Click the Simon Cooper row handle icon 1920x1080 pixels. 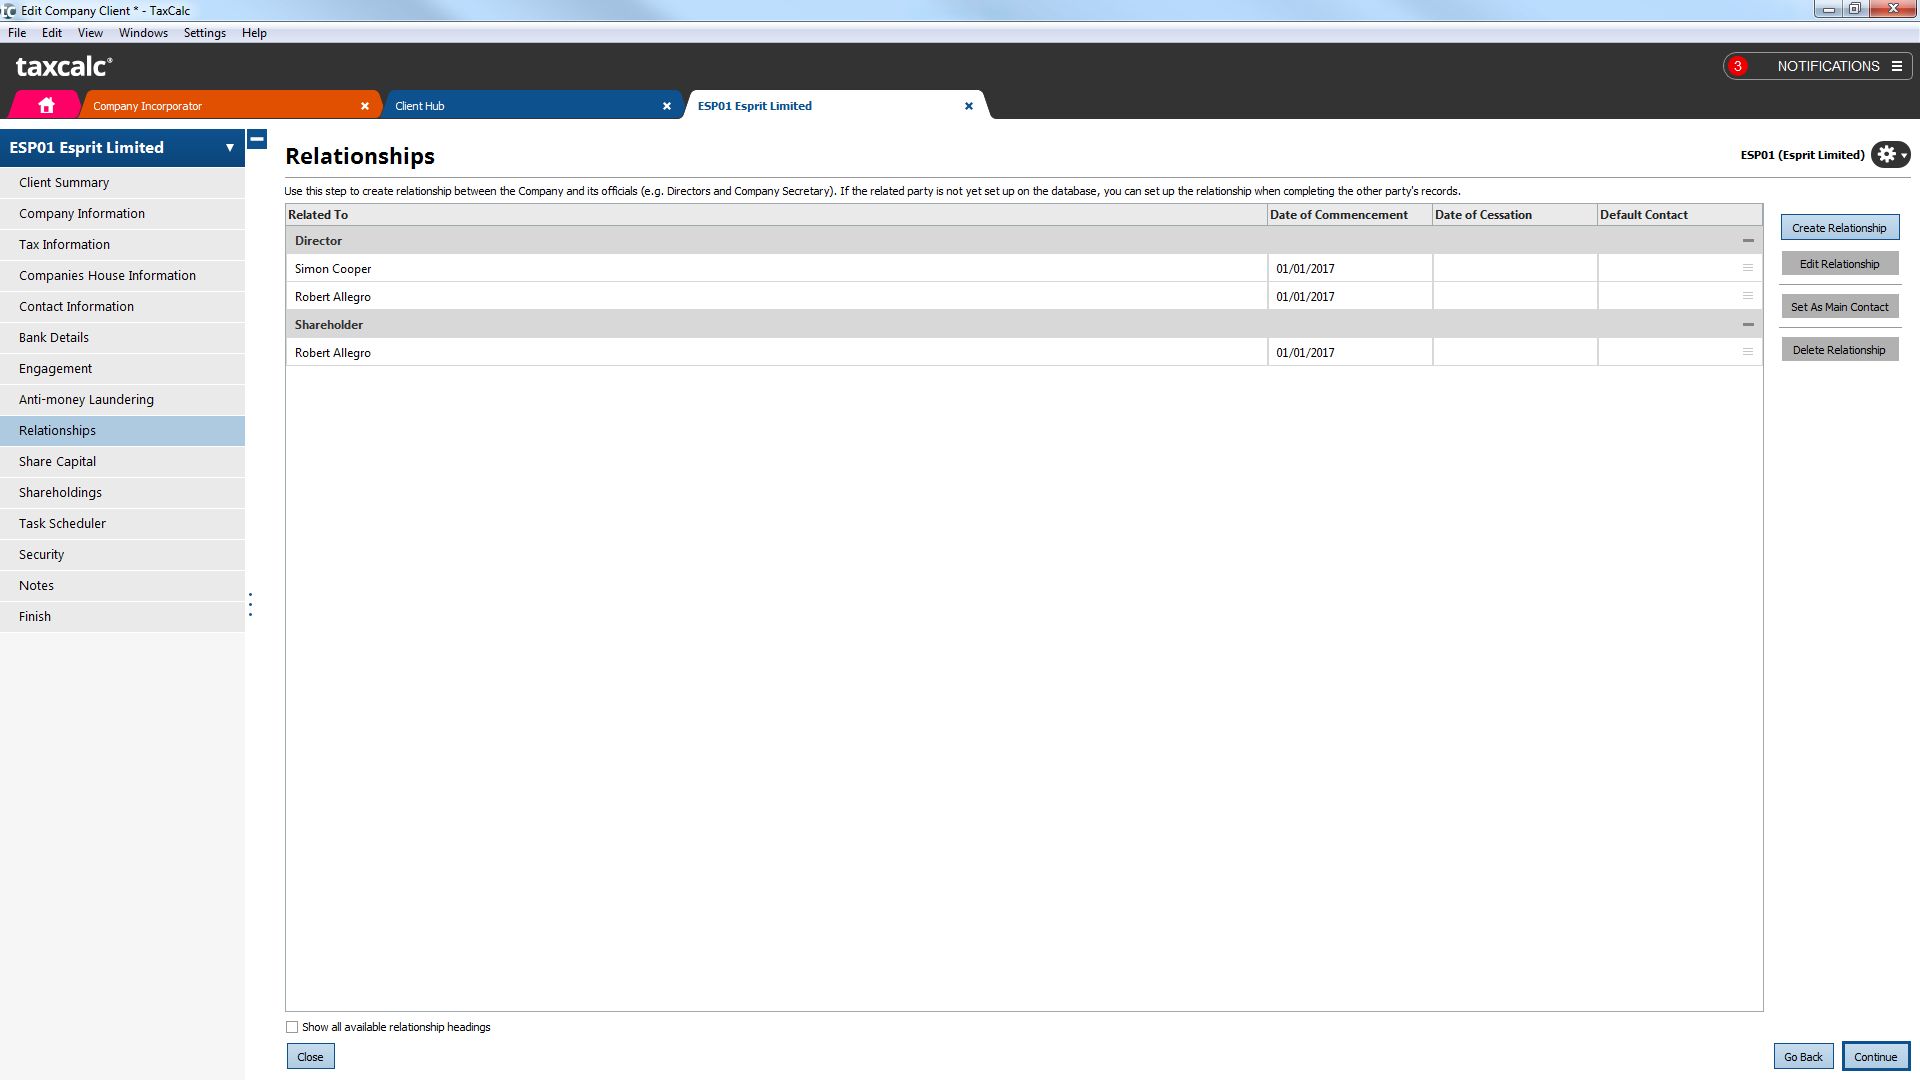point(1748,268)
